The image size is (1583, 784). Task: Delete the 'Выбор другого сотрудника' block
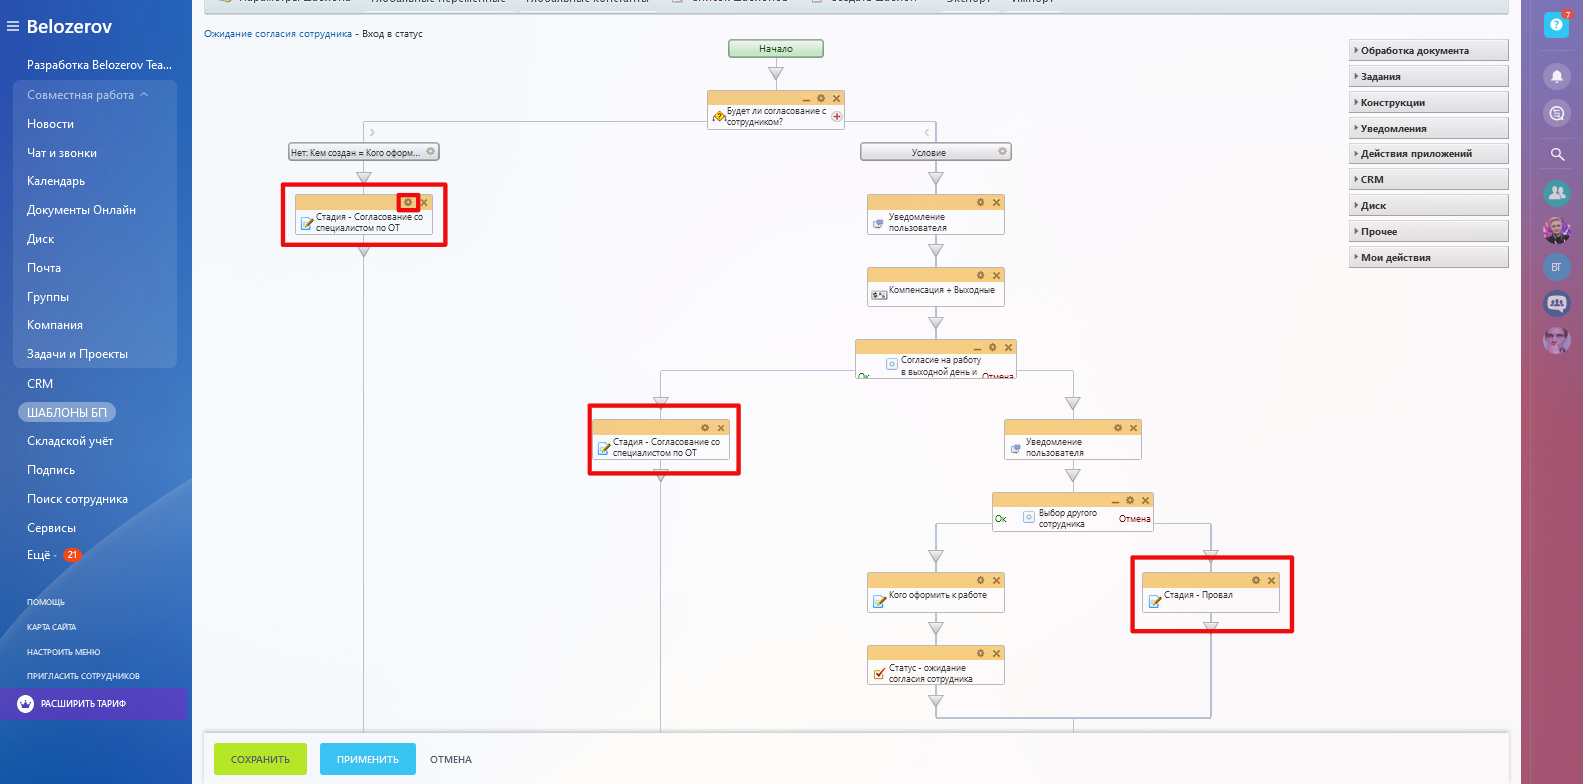click(x=1146, y=500)
